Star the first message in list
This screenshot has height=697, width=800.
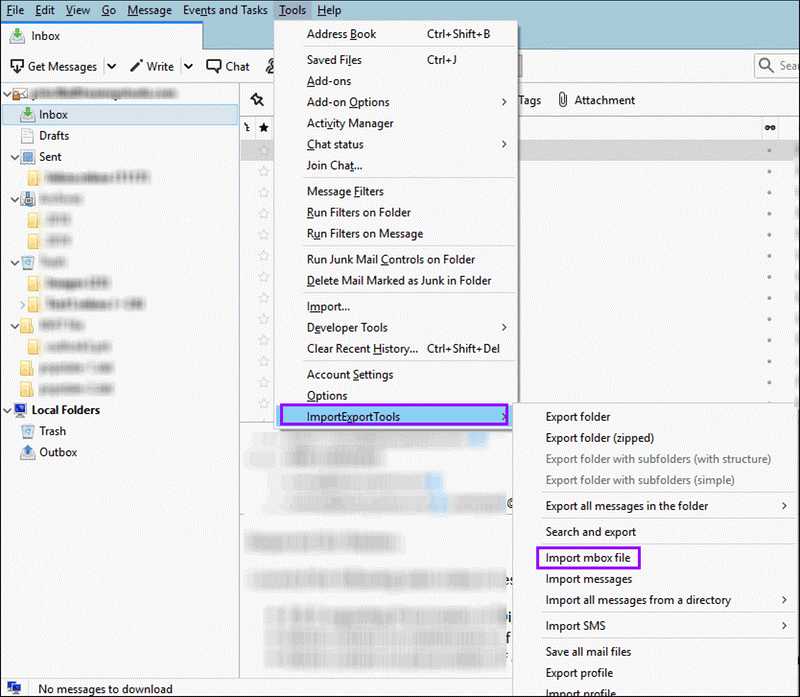(x=264, y=150)
